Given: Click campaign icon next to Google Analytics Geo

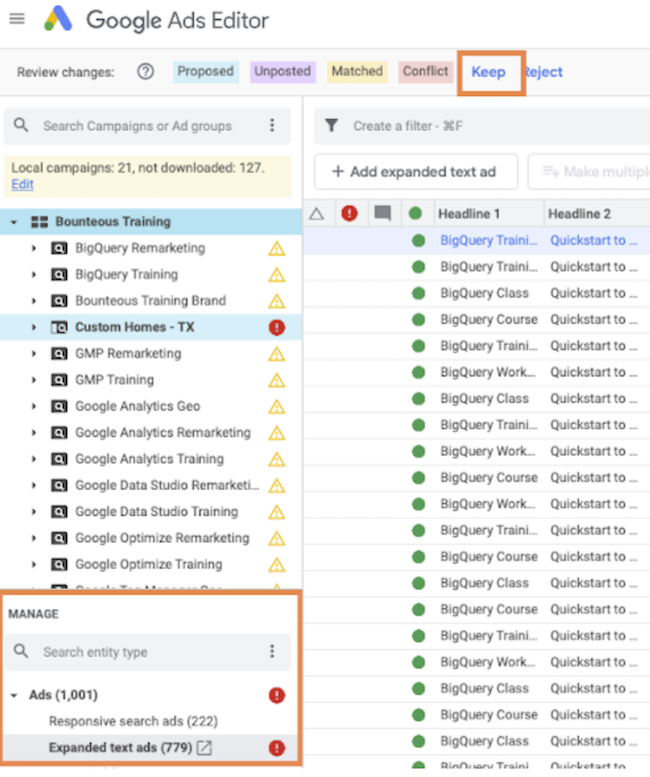Looking at the screenshot, I should tap(59, 406).
